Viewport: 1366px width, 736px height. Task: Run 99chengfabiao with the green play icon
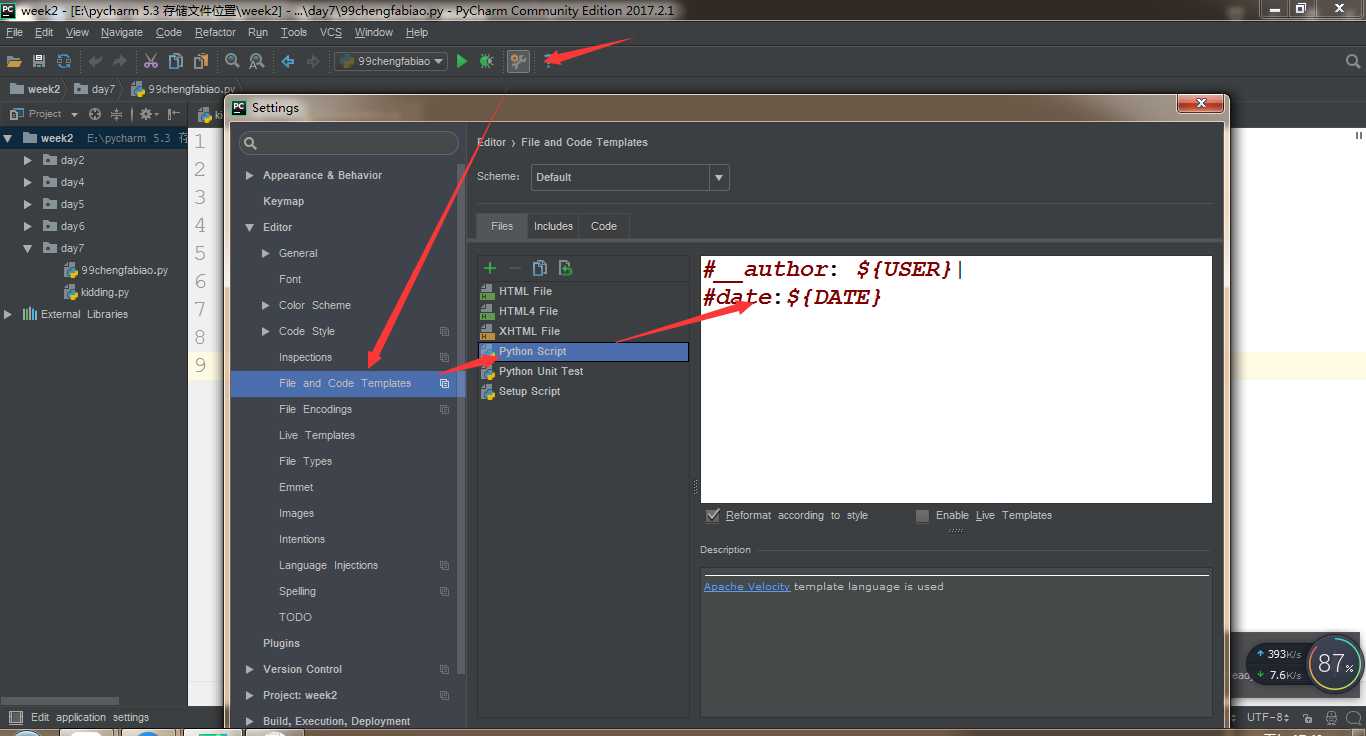click(462, 61)
